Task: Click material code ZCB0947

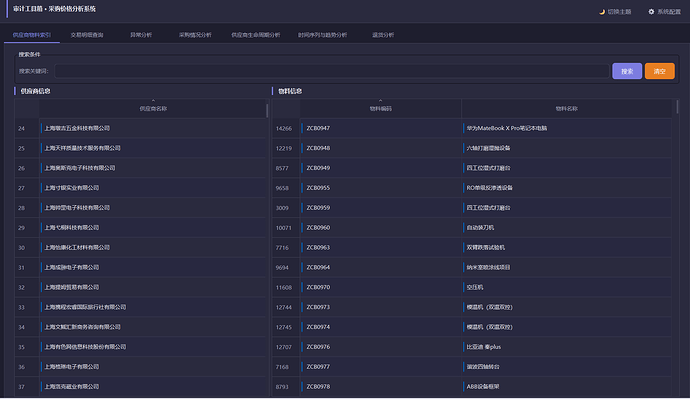Action: (318, 128)
